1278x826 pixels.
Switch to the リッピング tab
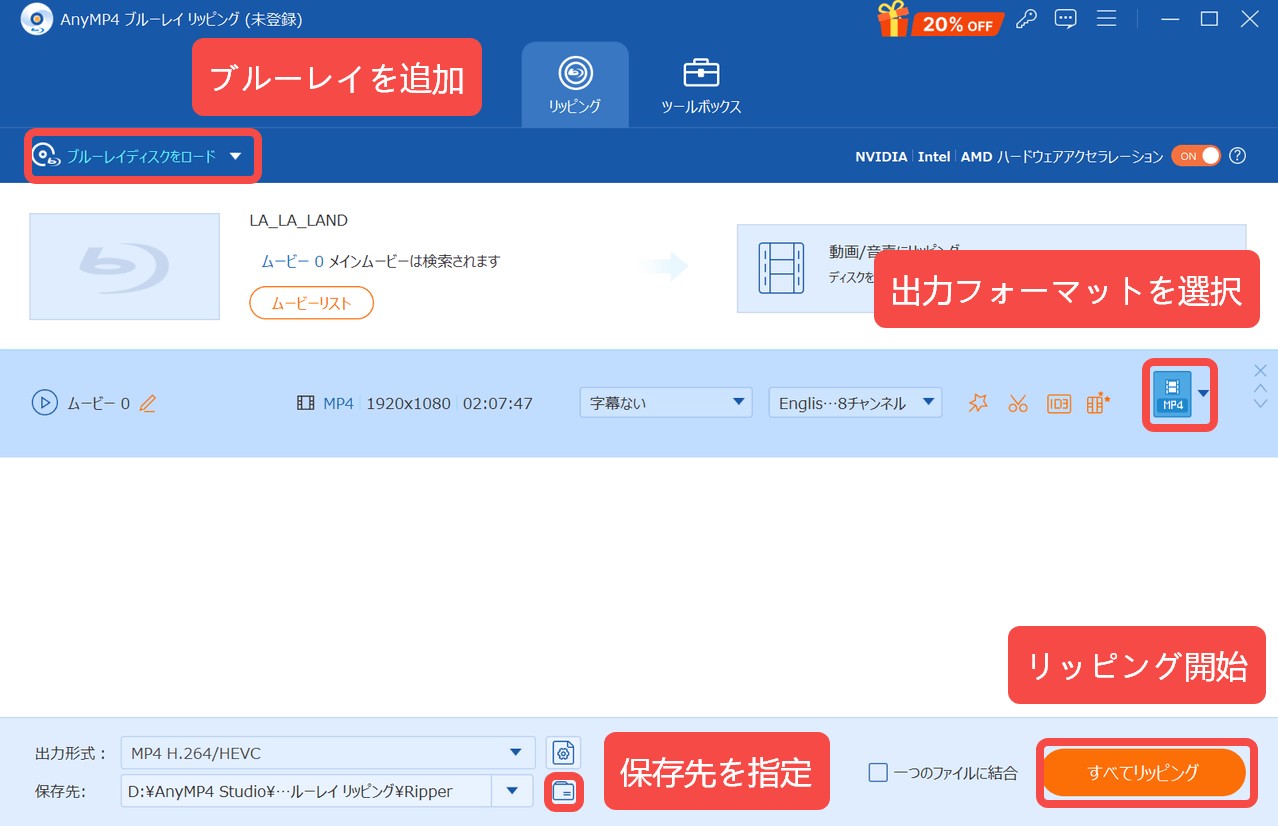click(575, 85)
